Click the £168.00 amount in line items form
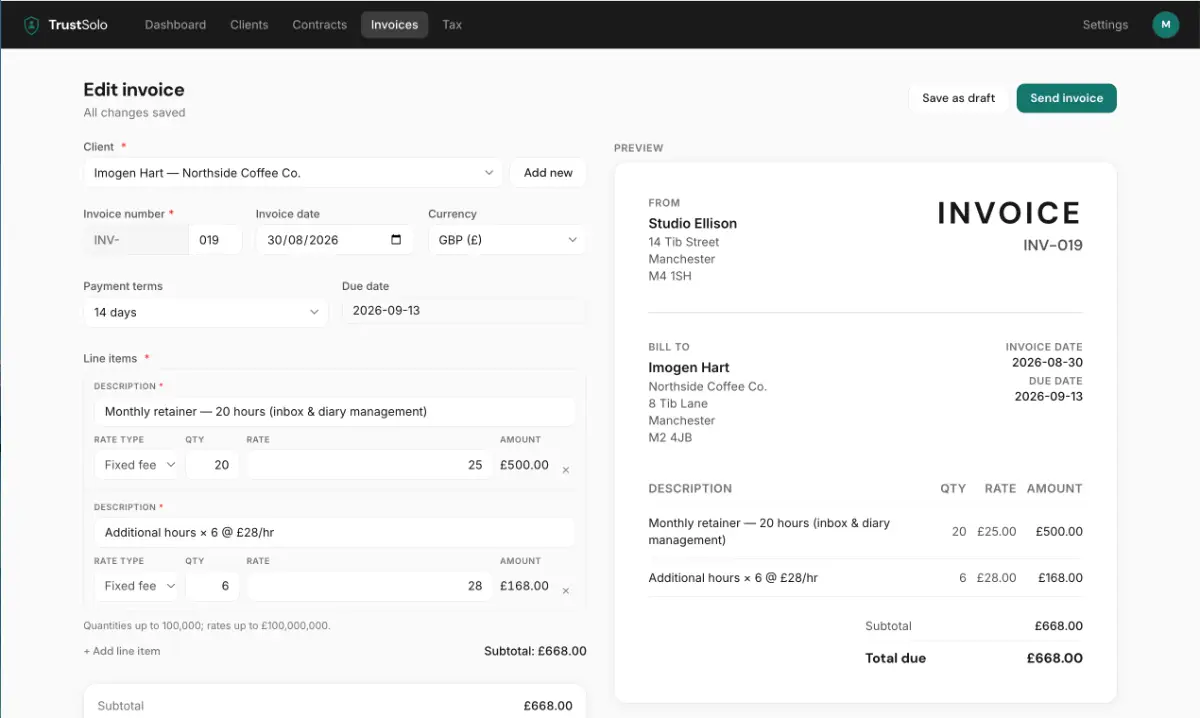 [524, 586]
